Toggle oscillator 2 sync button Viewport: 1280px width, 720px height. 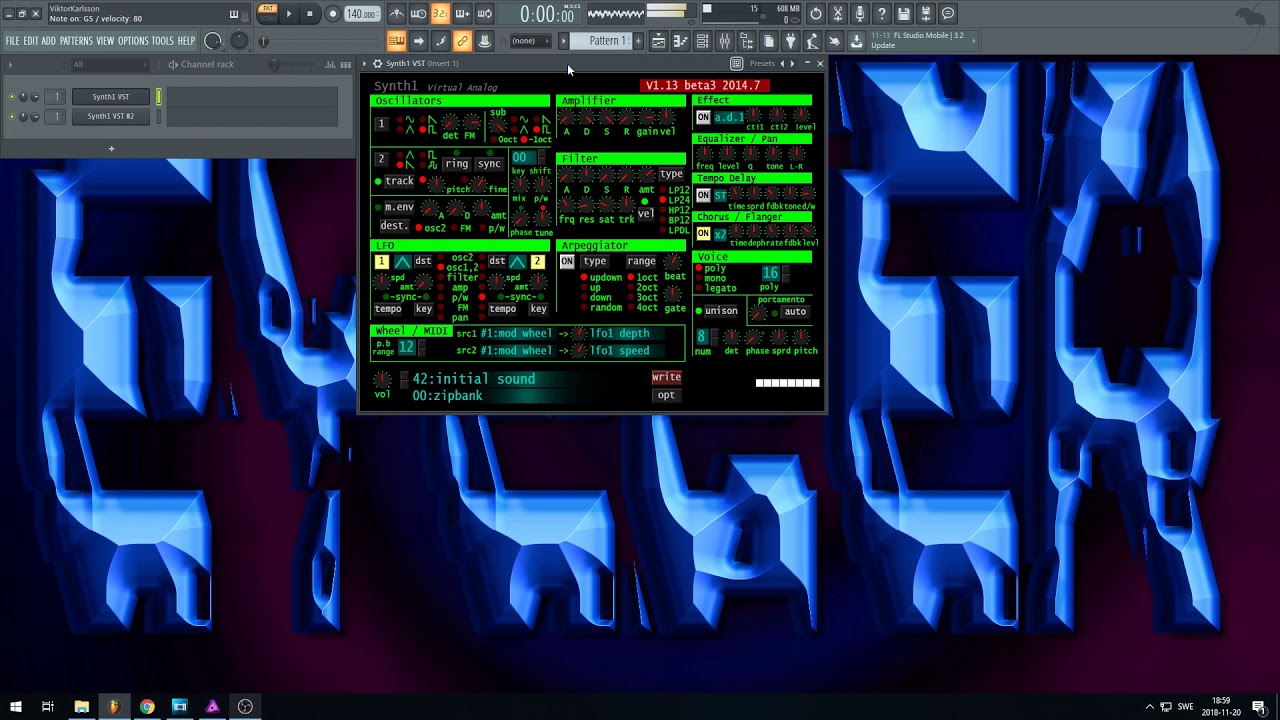(489, 164)
